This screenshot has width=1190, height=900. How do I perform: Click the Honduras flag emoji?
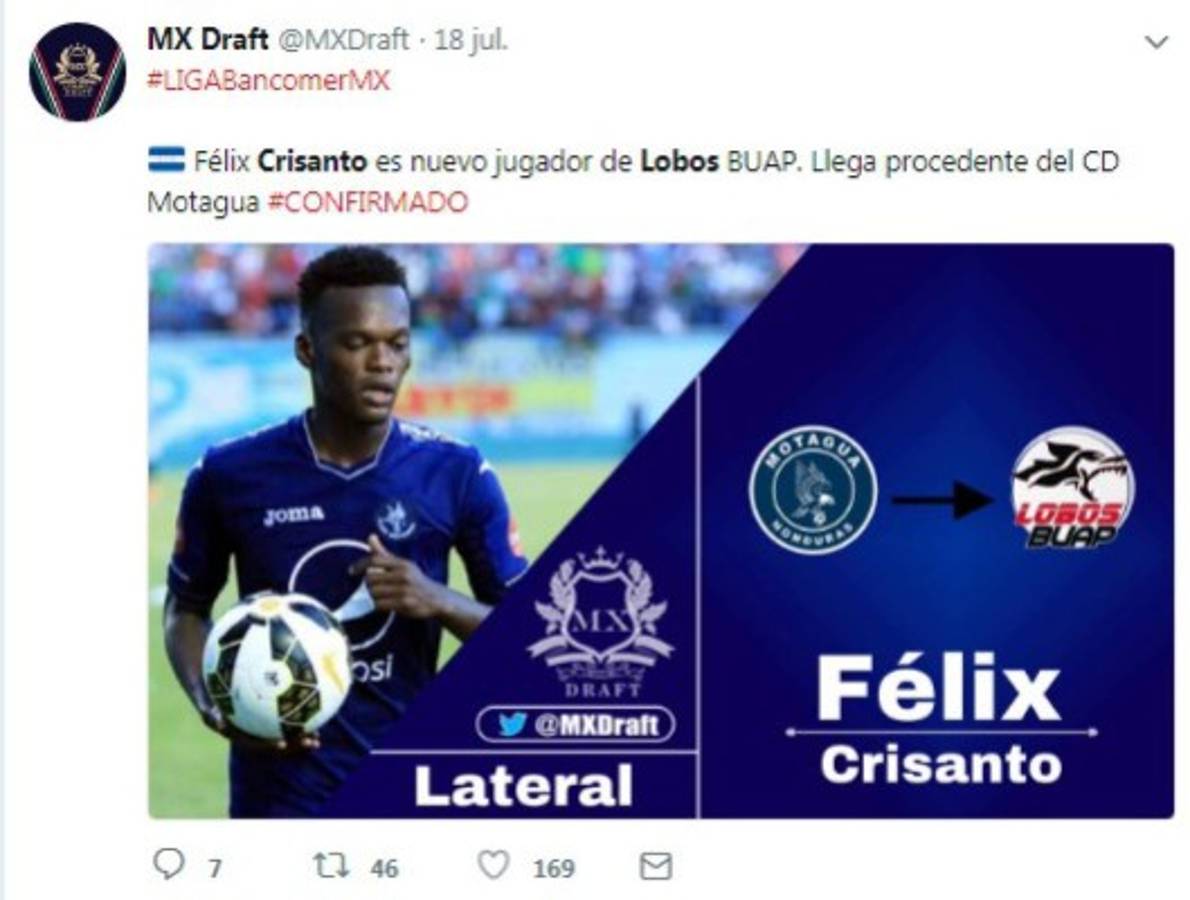coord(166,161)
